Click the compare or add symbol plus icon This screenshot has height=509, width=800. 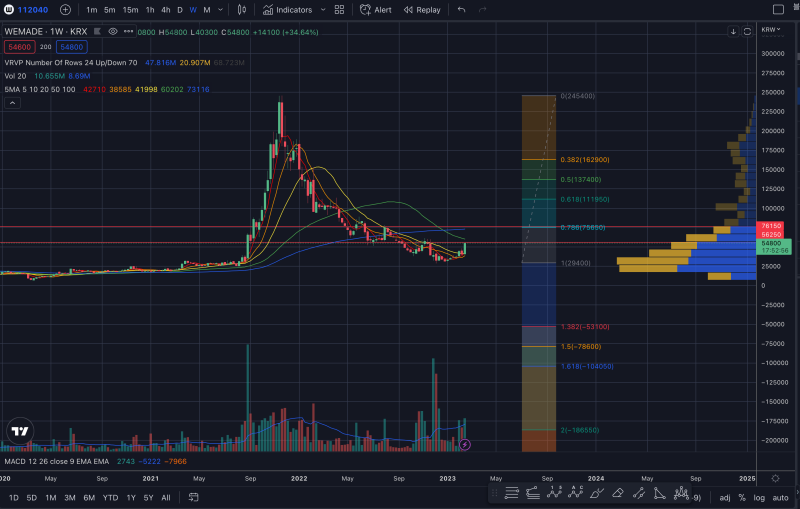point(65,10)
